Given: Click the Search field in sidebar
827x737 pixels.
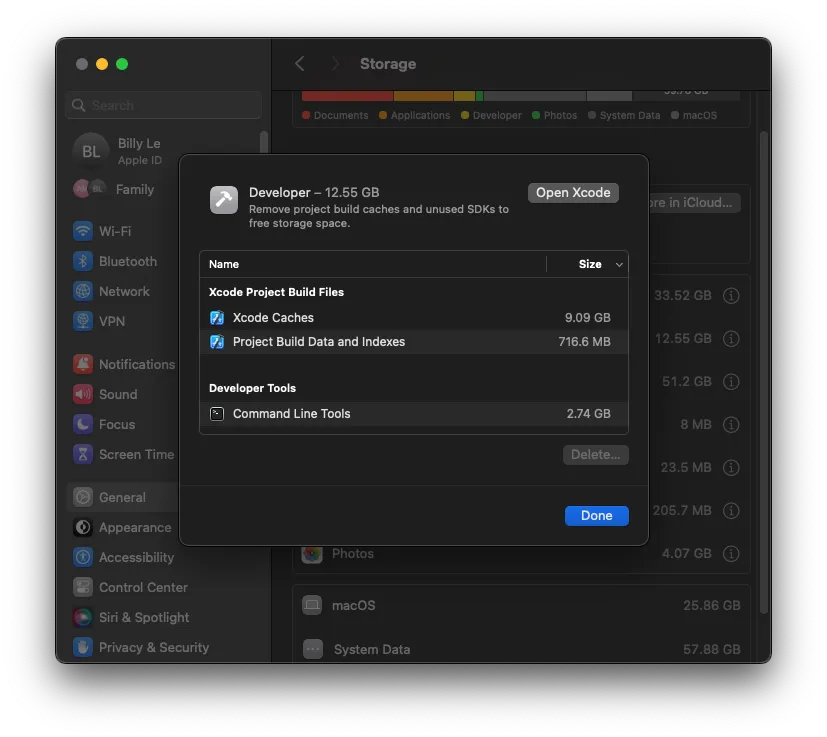Looking at the screenshot, I should coord(164,105).
